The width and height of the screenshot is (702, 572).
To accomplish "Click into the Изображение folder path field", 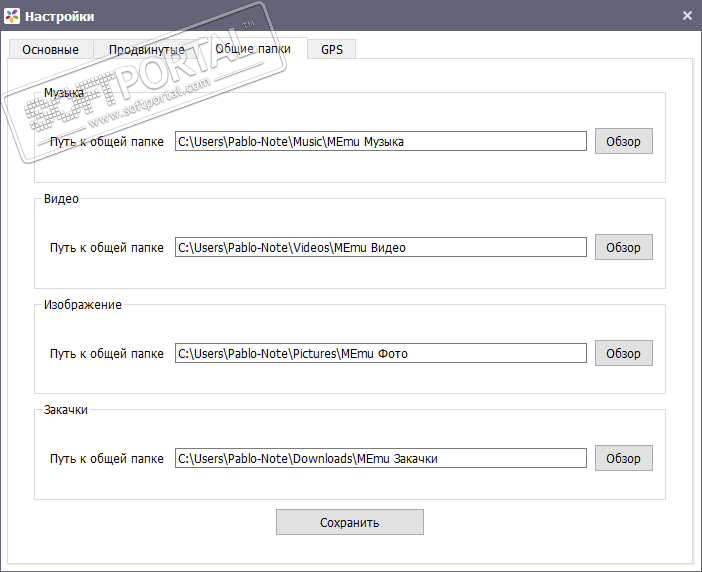I will [380, 353].
